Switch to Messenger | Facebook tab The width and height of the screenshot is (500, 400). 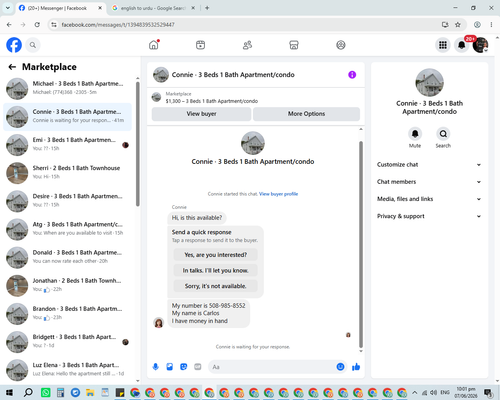point(60,8)
